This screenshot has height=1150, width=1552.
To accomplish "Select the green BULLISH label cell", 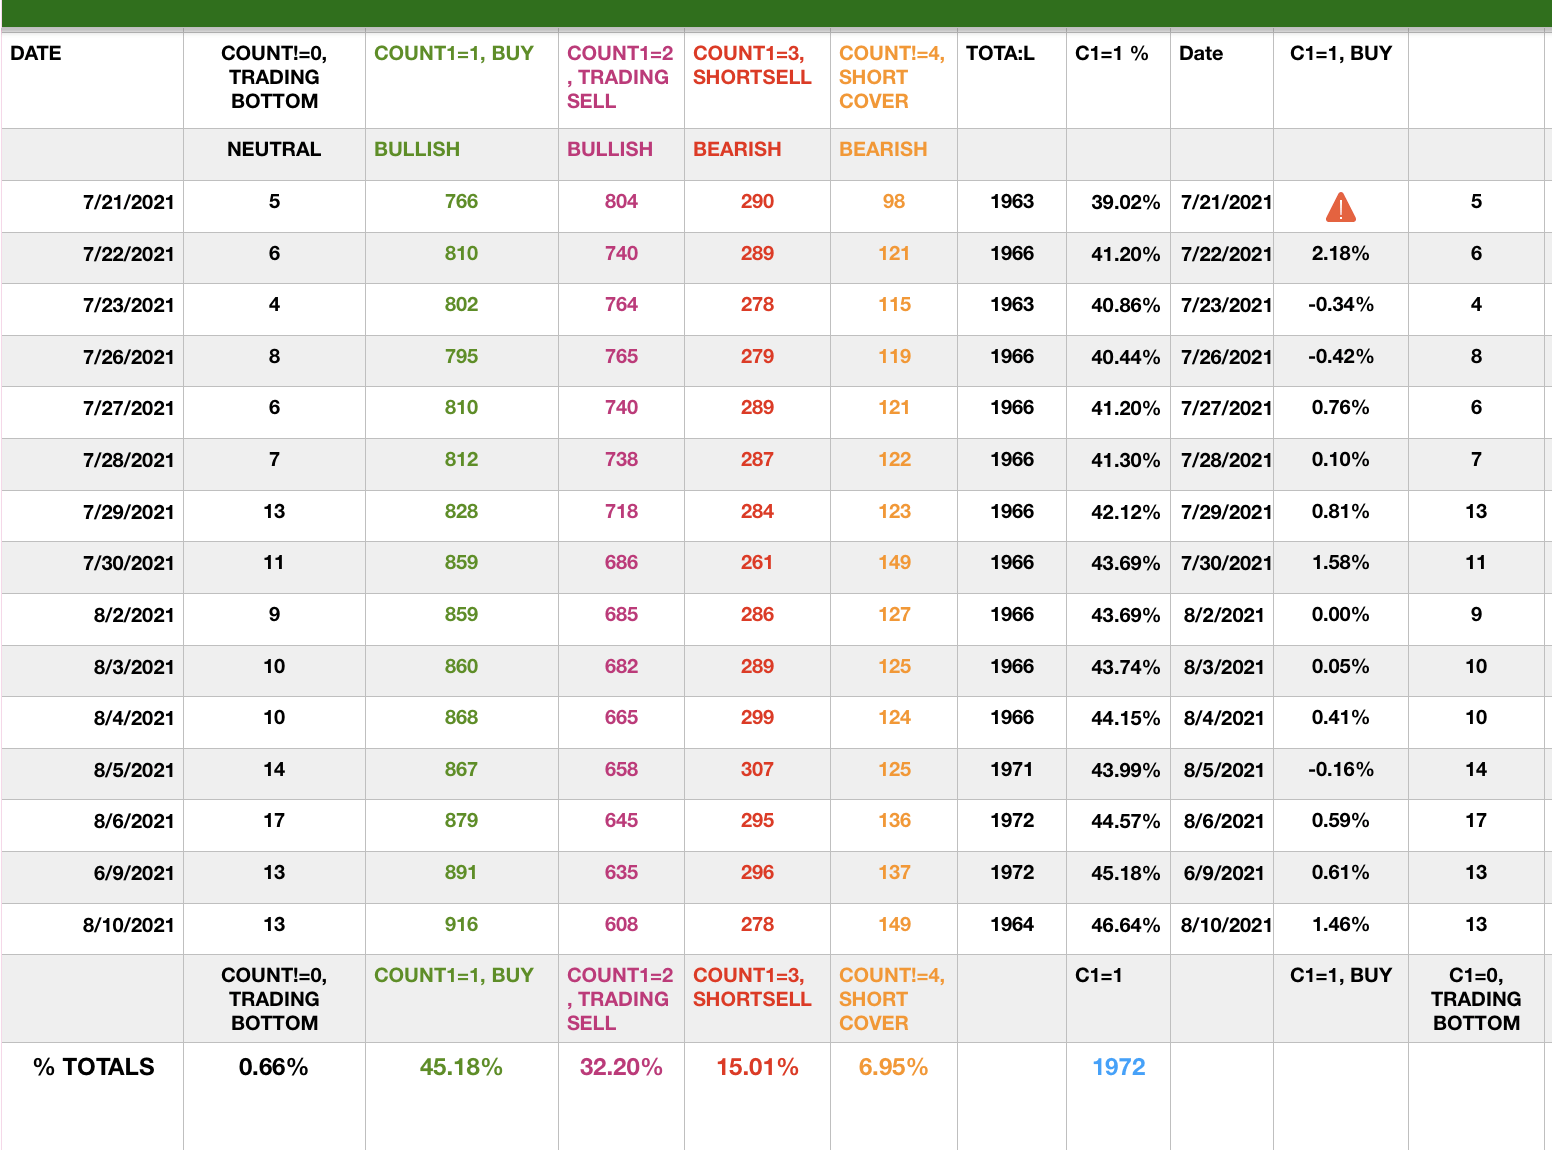I will coord(417,149).
